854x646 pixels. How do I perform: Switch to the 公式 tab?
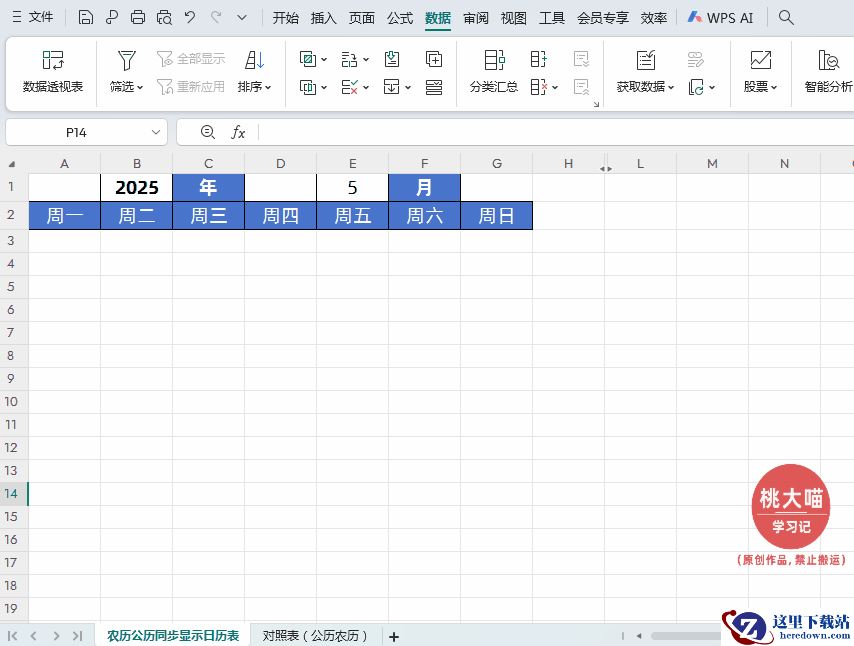coord(400,18)
